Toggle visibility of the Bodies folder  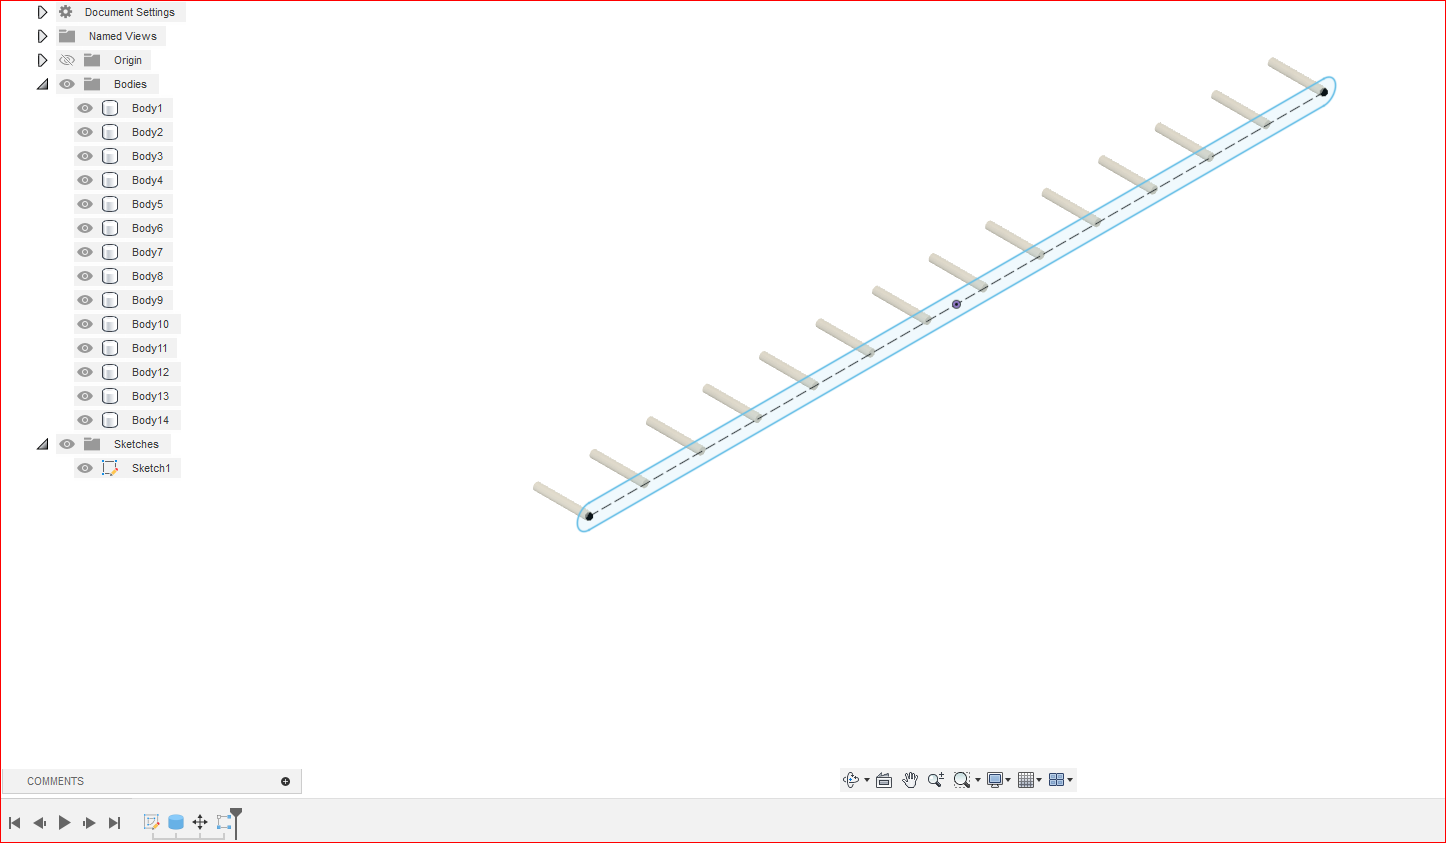coord(66,84)
